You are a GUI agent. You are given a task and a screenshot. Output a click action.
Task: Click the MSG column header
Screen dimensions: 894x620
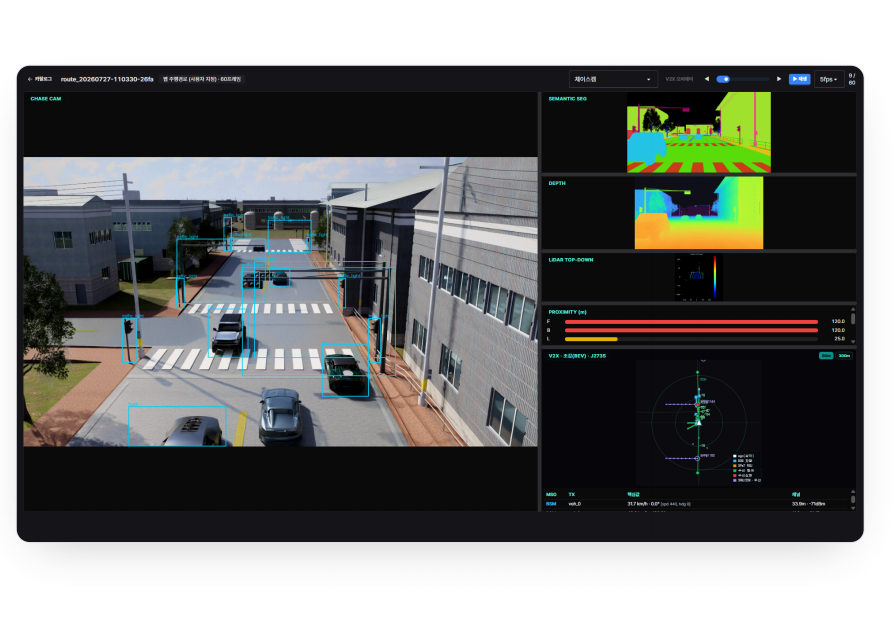coord(551,495)
